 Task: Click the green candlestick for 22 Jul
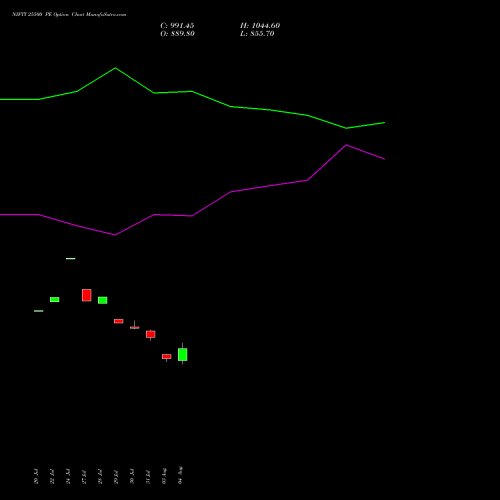click(55, 300)
